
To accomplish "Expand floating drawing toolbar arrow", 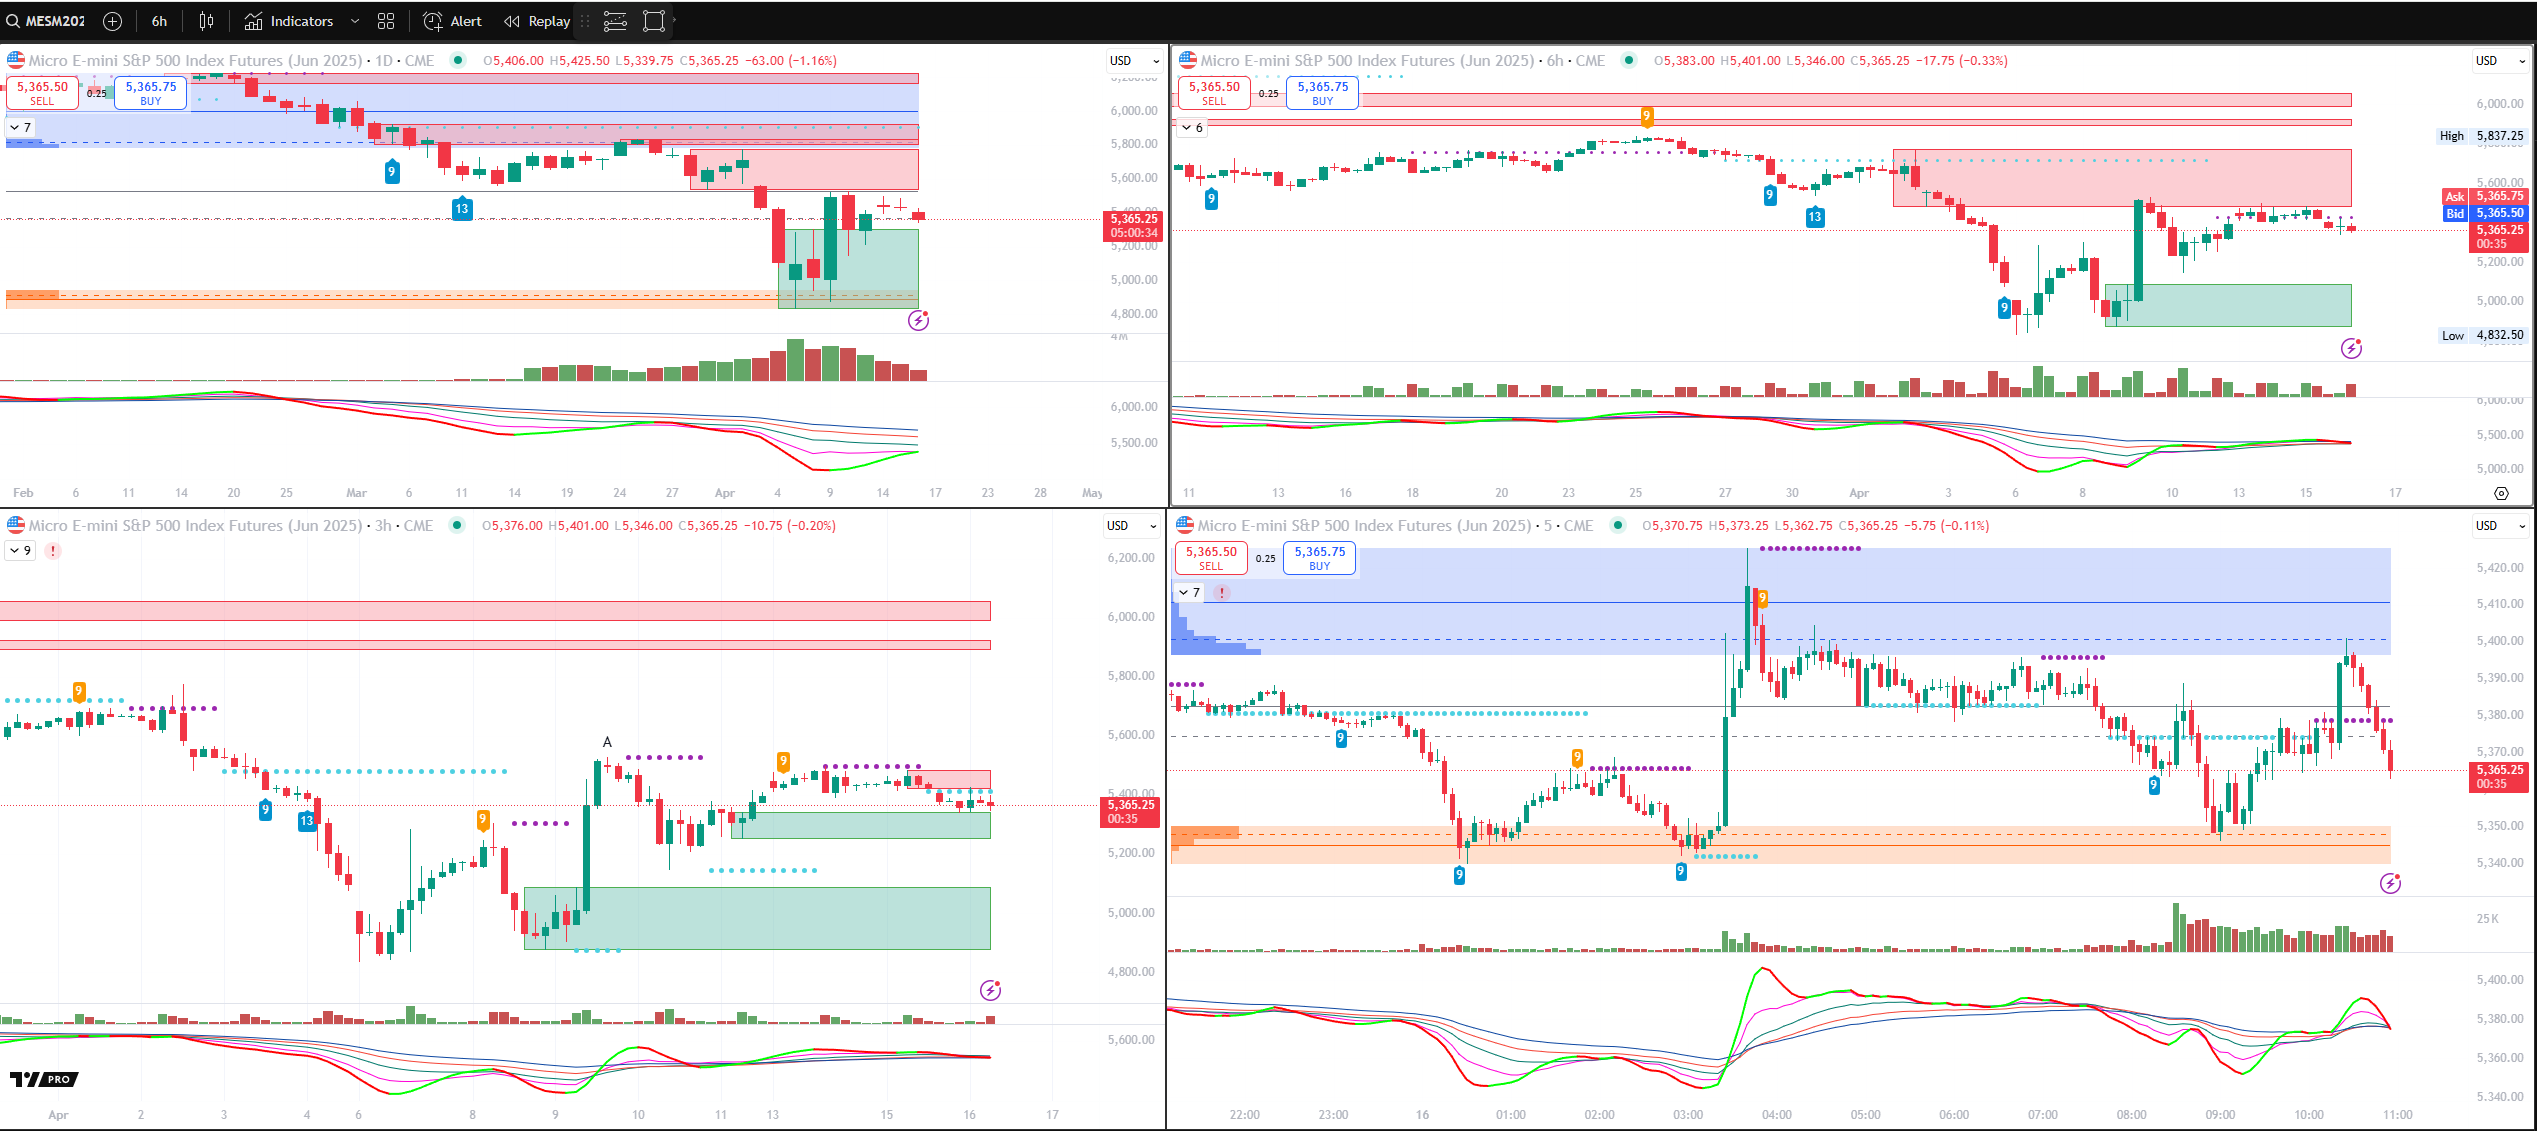I will click(x=674, y=19).
